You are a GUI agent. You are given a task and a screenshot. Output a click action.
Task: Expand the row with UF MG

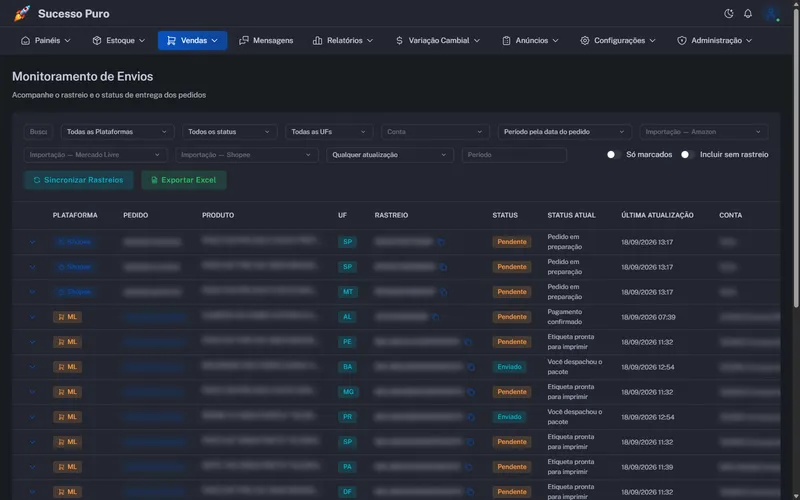(32, 392)
